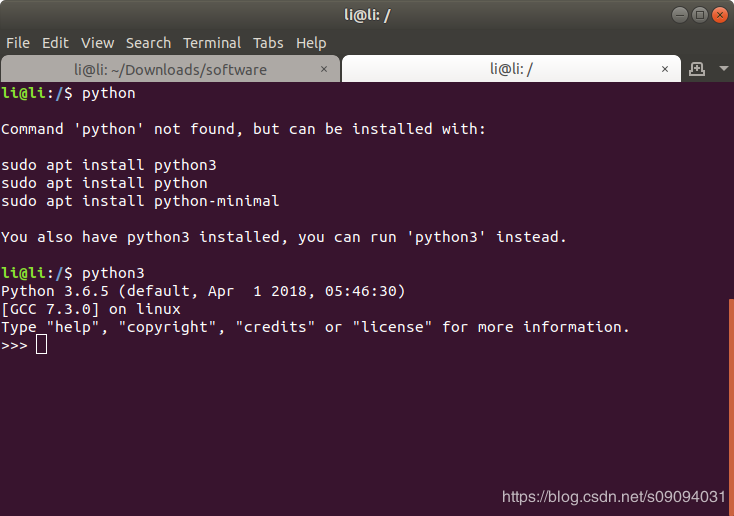Switch to the ~/Downloads/software tab
The width and height of the screenshot is (734, 516).
170,69
